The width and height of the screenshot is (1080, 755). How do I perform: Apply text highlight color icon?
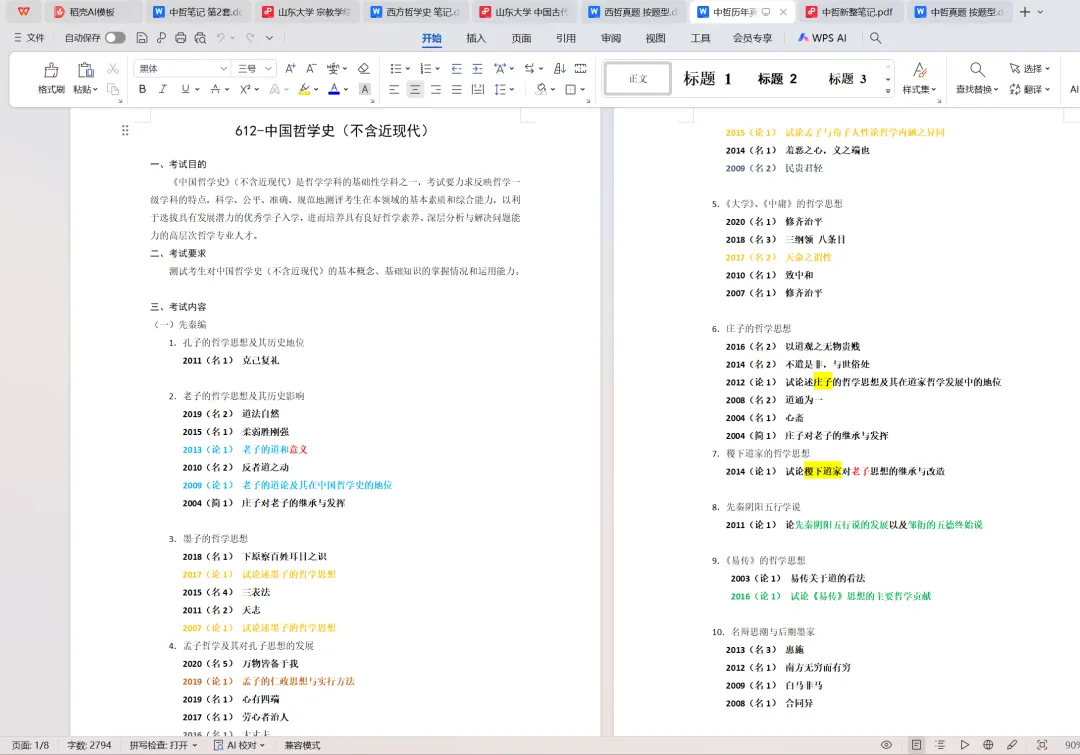tap(305, 89)
